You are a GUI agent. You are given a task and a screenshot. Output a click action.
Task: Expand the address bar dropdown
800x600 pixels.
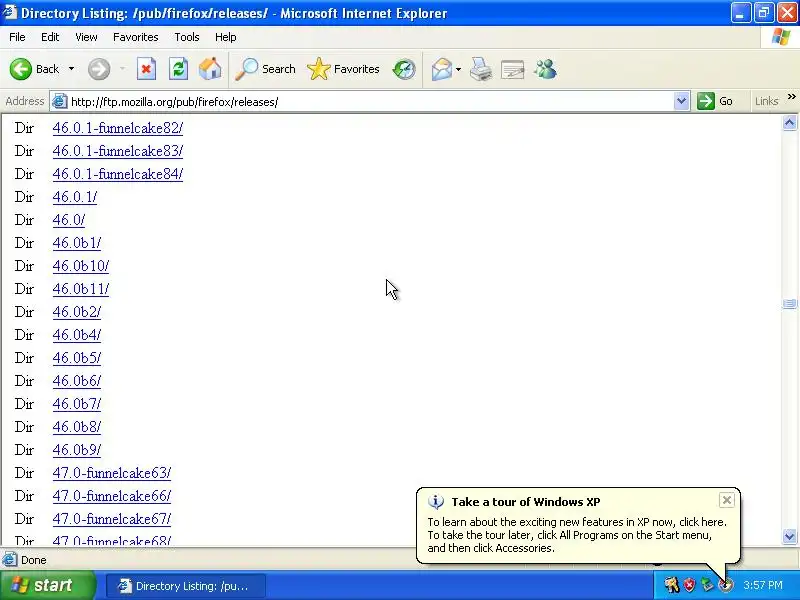point(681,101)
